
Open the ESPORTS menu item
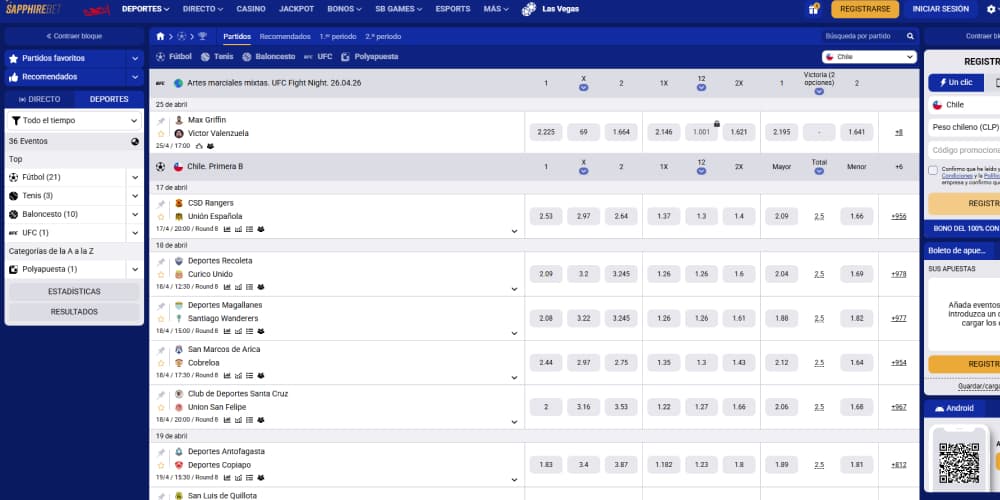click(453, 9)
